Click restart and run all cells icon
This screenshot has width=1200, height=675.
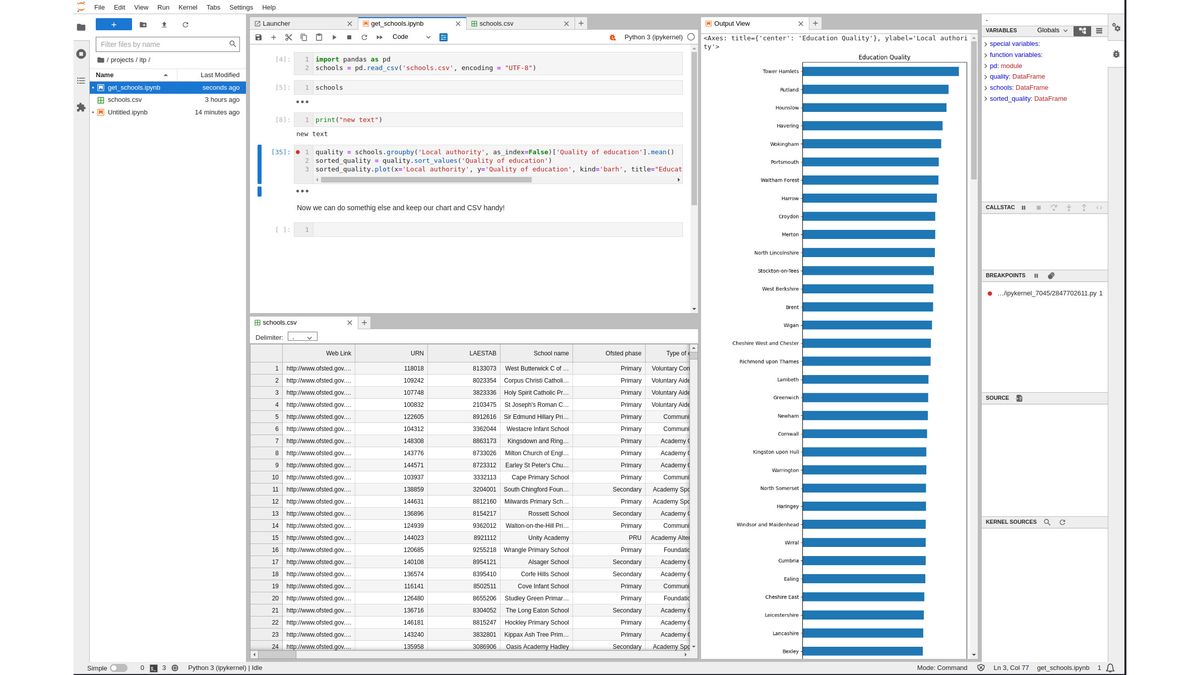[378, 37]
